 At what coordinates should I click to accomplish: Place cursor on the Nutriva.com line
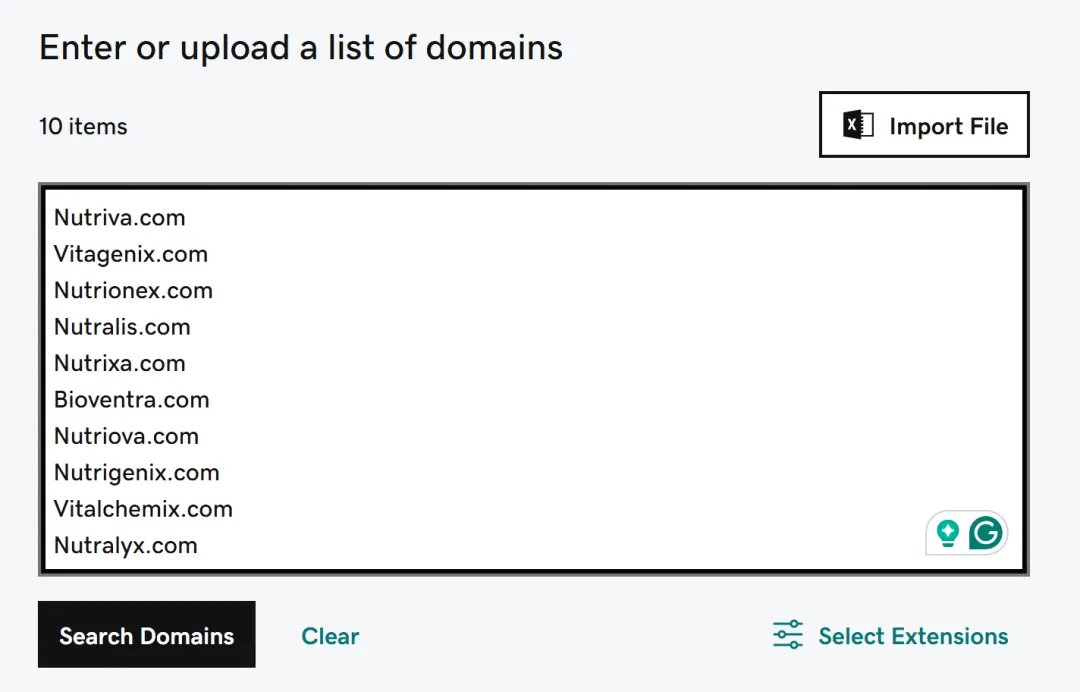point(120,218)
